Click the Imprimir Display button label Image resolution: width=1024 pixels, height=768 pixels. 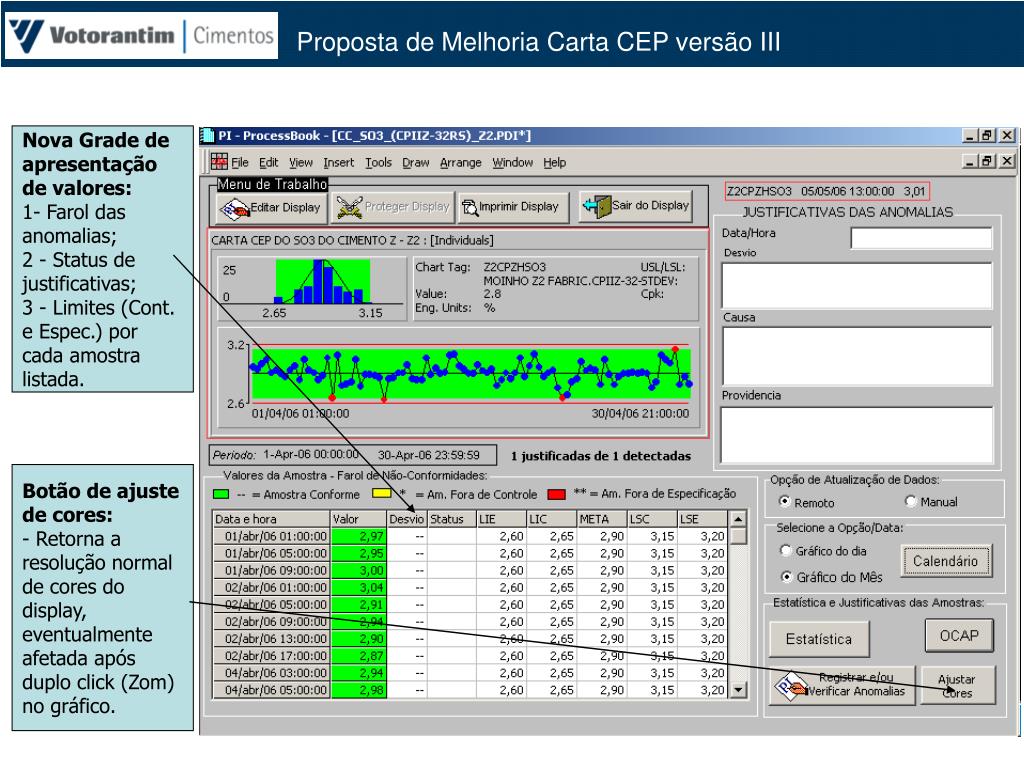(x=519, y=206)
